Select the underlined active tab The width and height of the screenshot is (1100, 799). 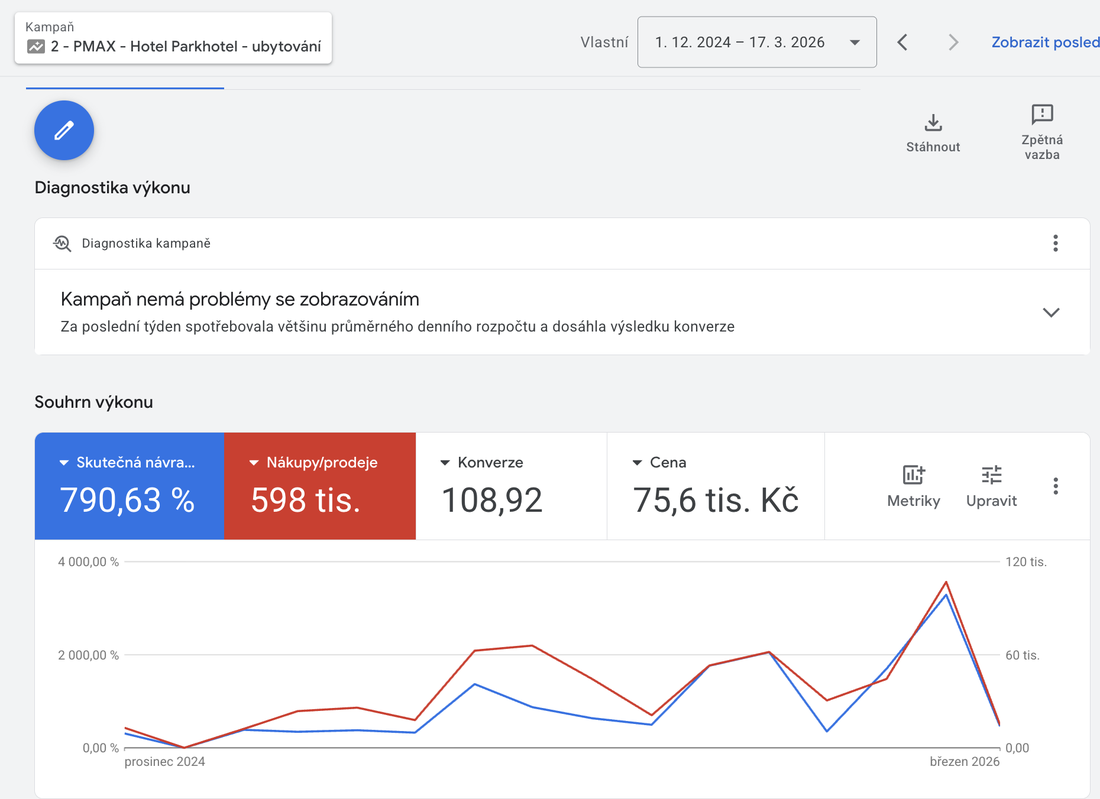[x=125, y=88]
